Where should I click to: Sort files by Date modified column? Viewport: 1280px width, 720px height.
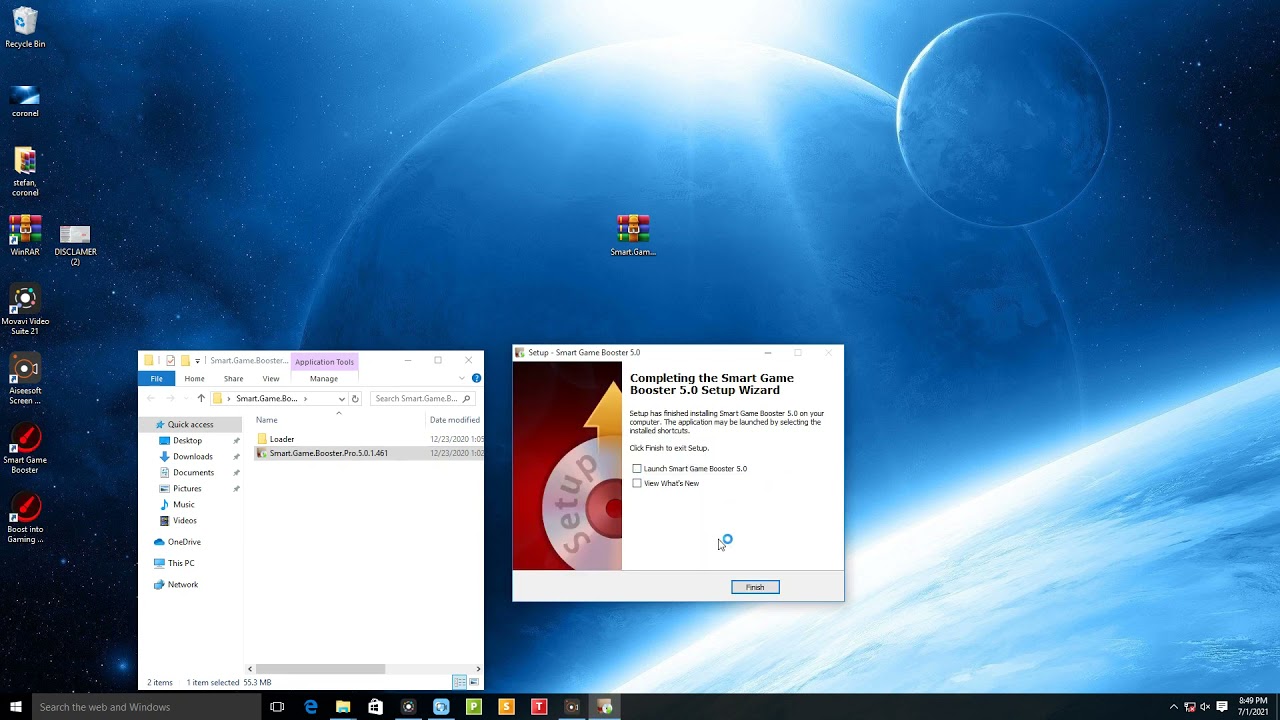[x=455, y=420]
